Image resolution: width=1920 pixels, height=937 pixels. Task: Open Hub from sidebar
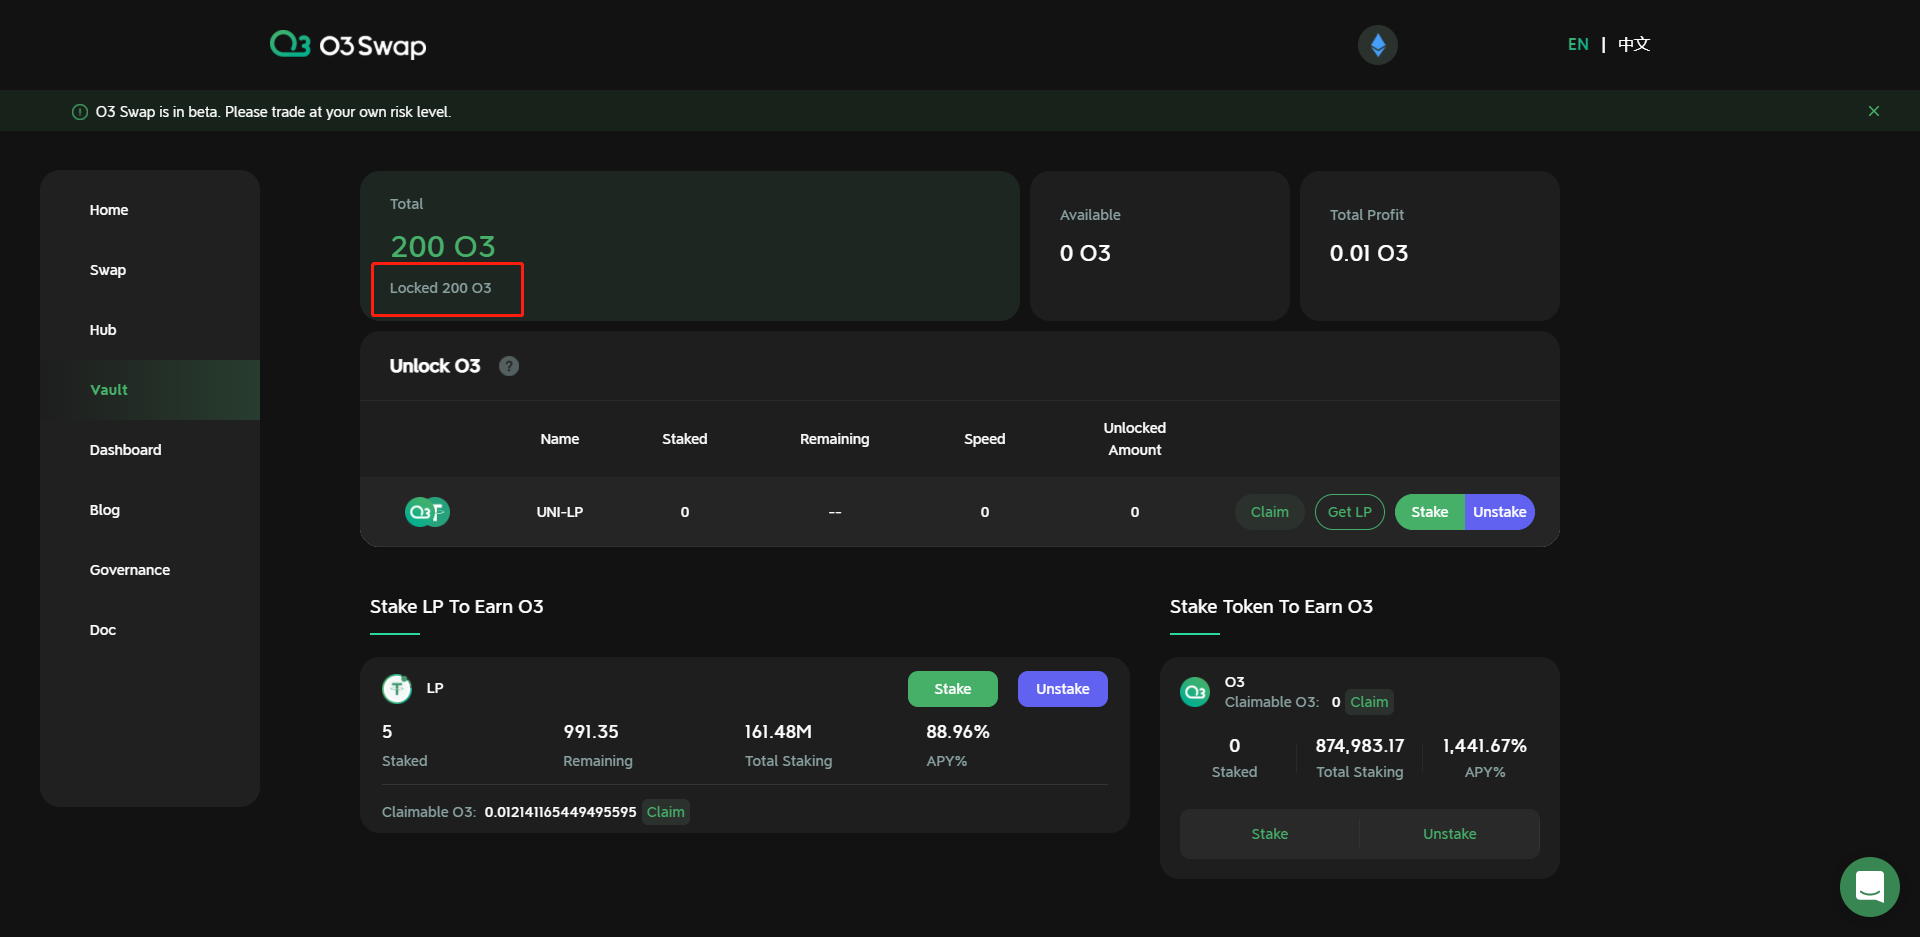(103, 330)
